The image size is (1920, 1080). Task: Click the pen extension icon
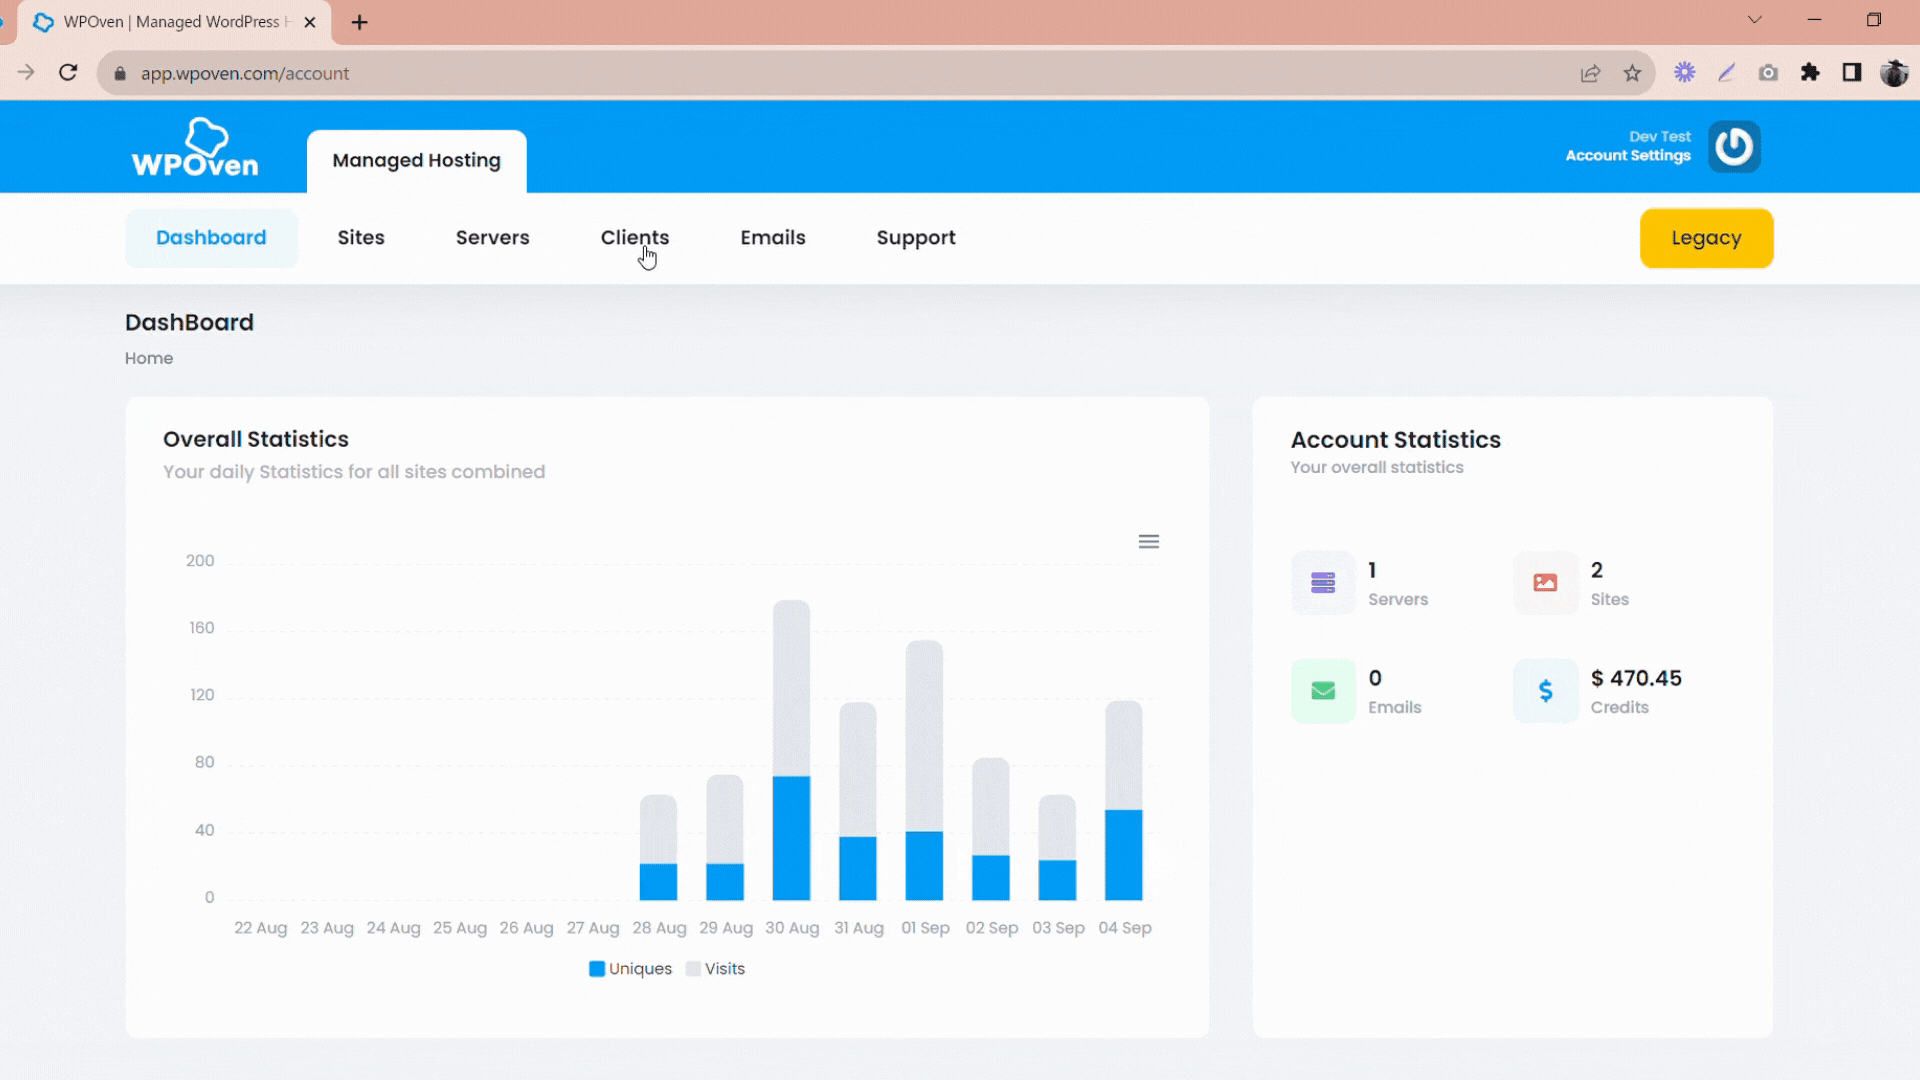click(x=1726, y=73)
